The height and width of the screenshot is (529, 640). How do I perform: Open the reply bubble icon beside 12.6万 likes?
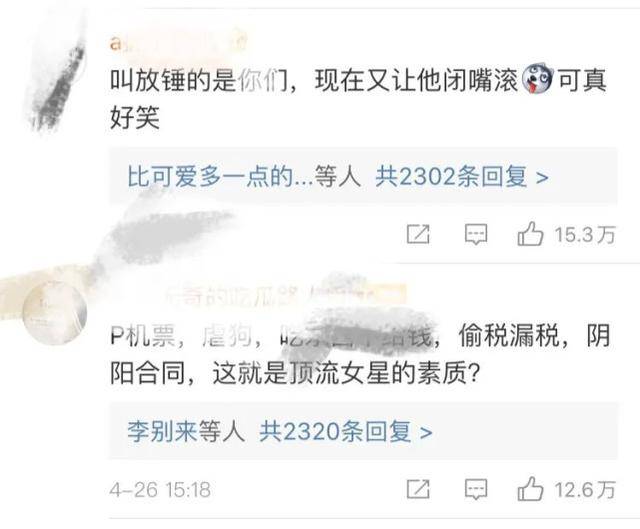click(476, 489)
